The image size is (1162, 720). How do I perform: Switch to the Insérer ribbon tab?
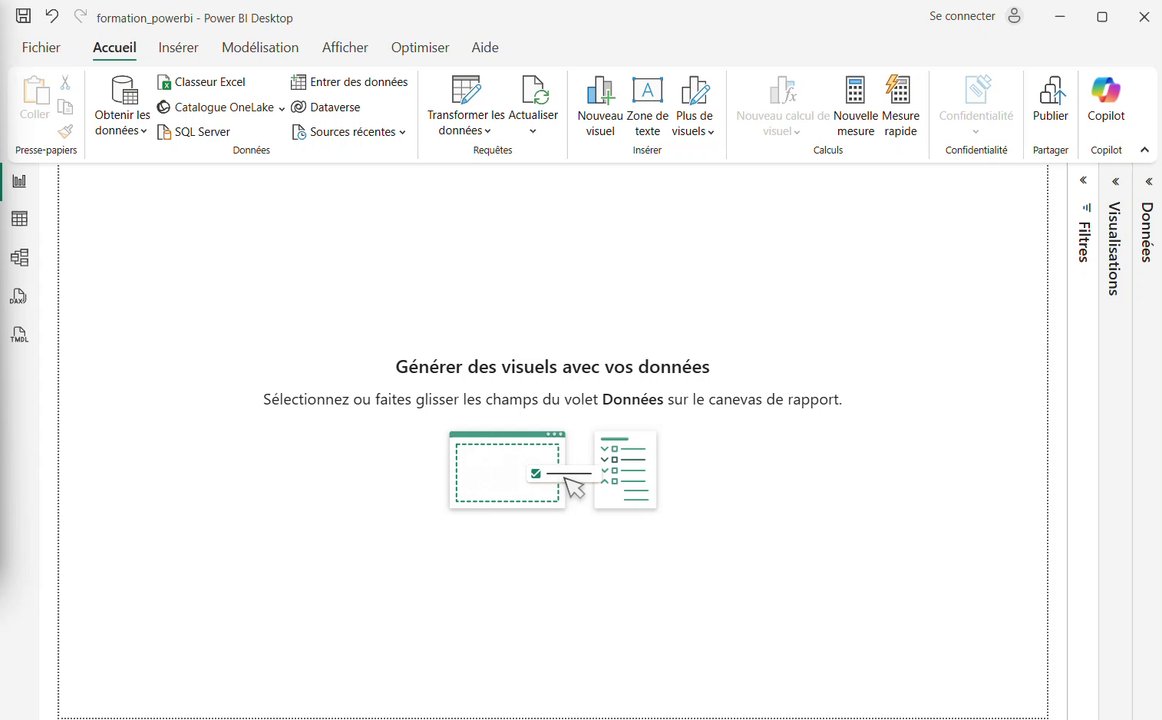(x=178, y=47)
